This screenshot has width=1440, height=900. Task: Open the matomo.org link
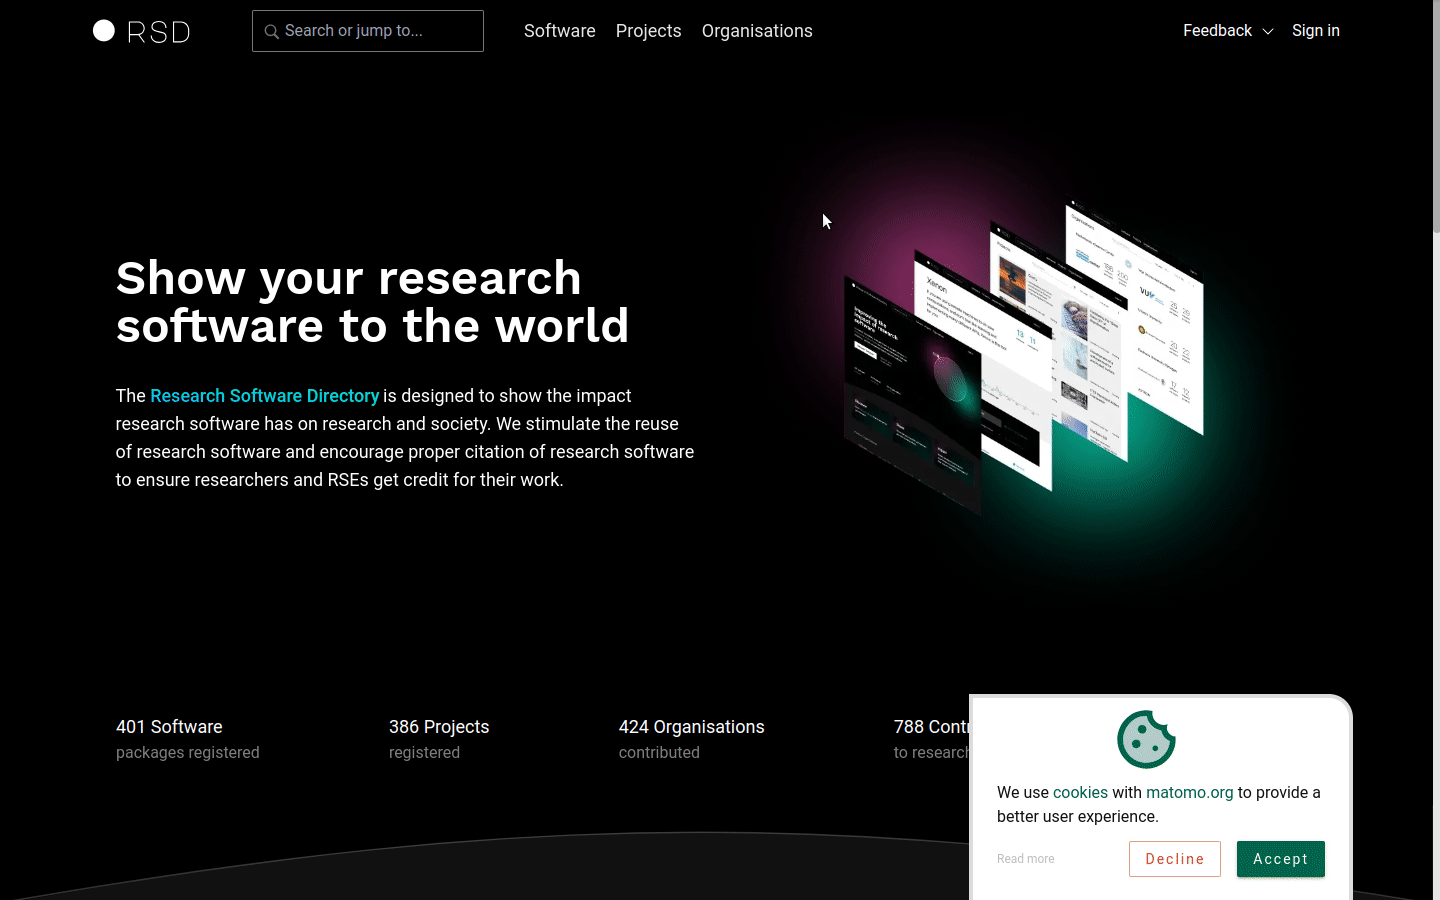1189,792
